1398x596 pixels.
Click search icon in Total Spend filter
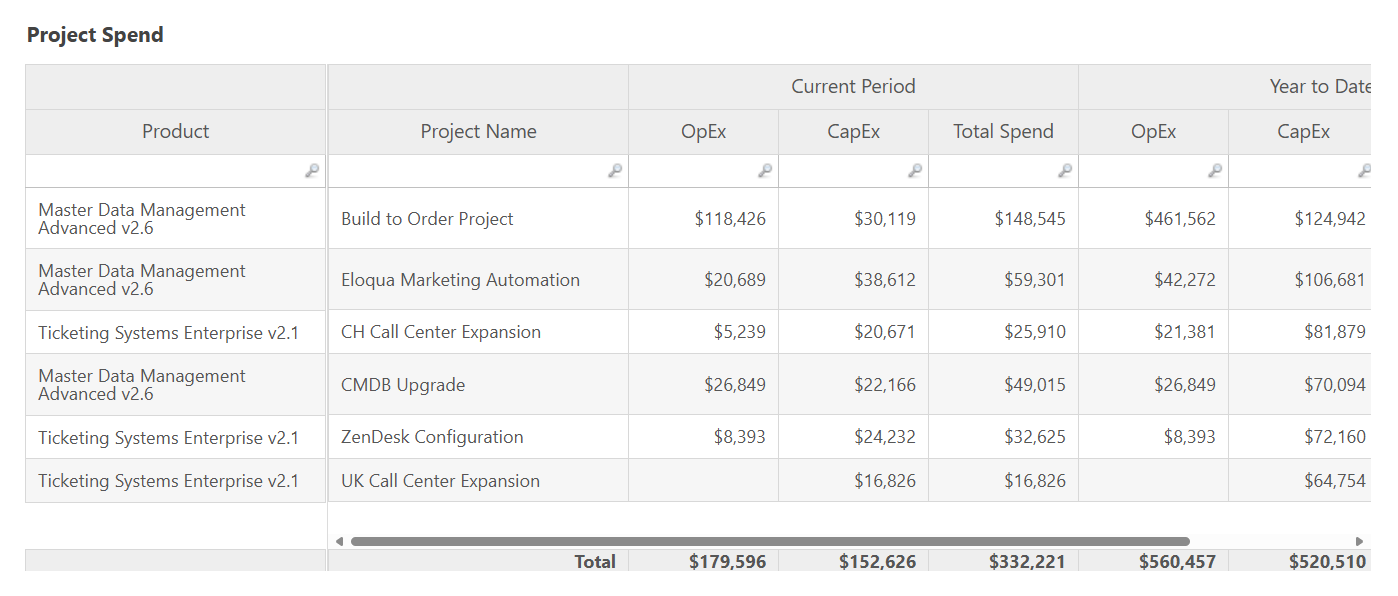click(1065, 171)
